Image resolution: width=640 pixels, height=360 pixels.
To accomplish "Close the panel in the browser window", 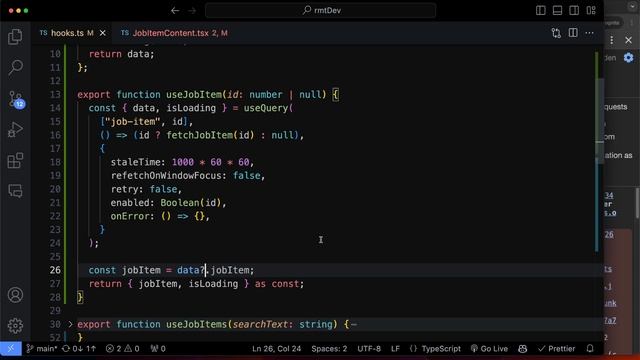I will coord(629,40).
